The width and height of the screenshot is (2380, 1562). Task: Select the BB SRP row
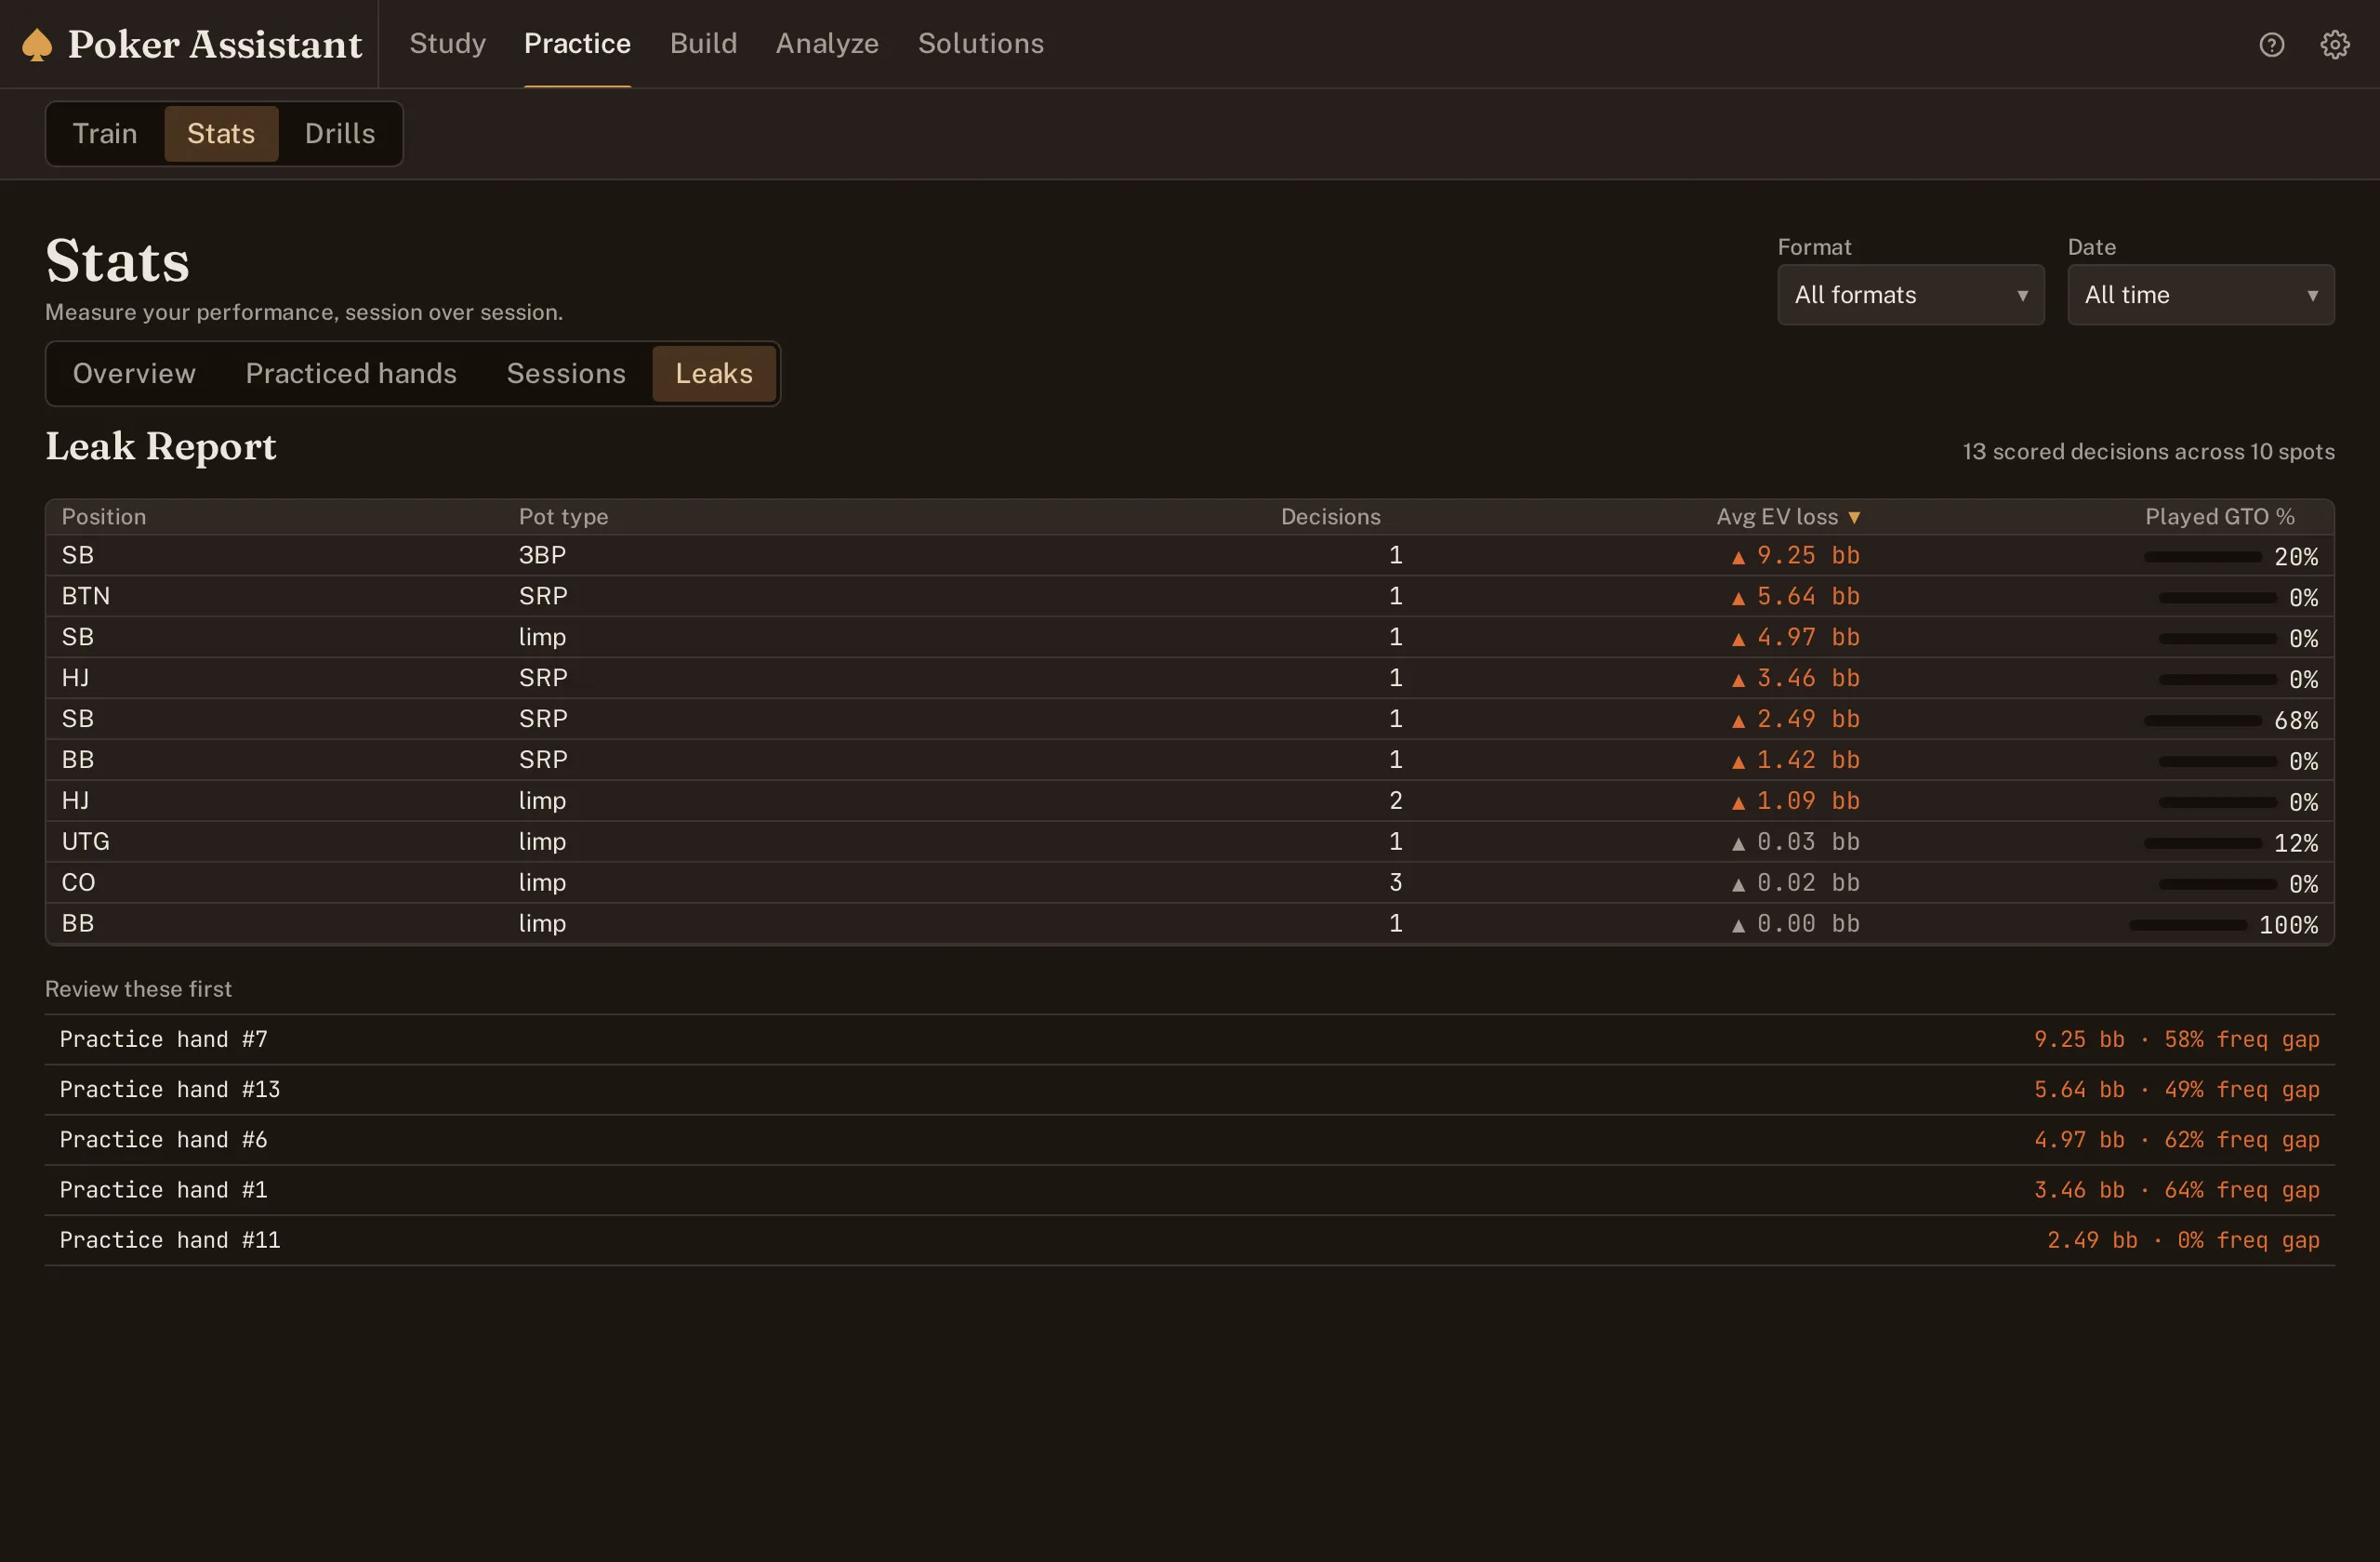click(x=1189, y=761)
